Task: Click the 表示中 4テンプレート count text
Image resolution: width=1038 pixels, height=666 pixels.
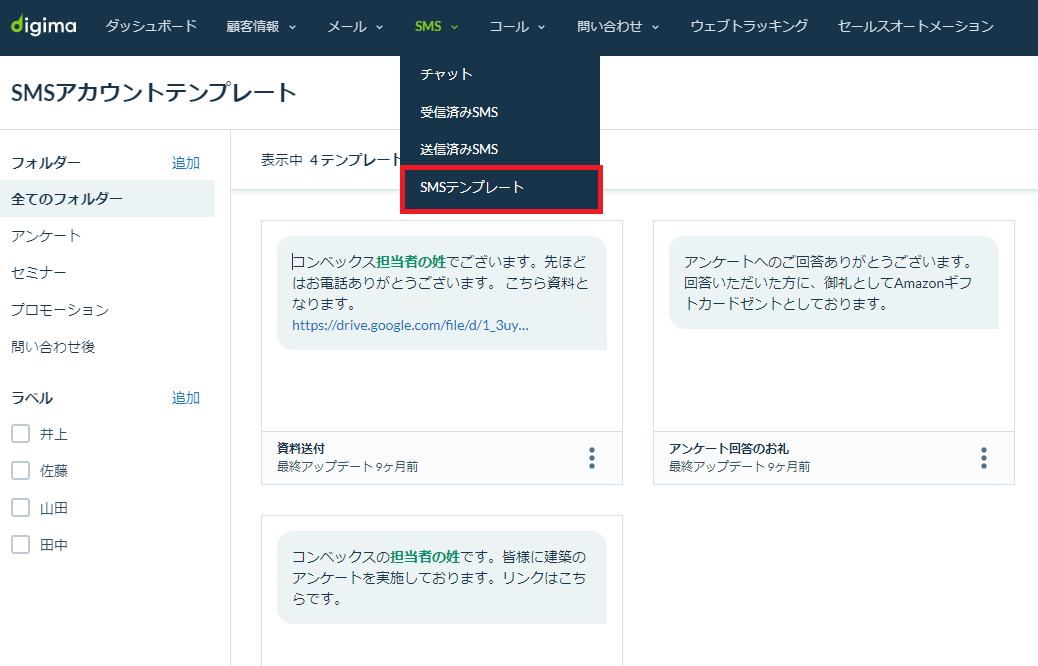Action: (x=331, y=160)
